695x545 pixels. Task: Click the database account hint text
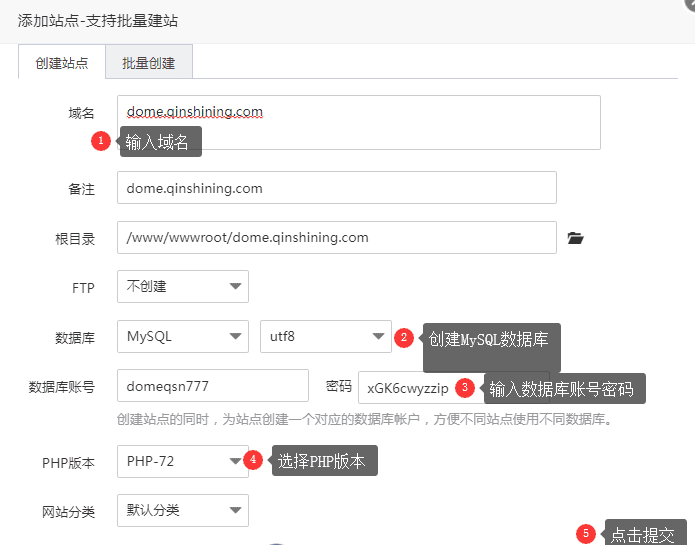tap(364, 419)
